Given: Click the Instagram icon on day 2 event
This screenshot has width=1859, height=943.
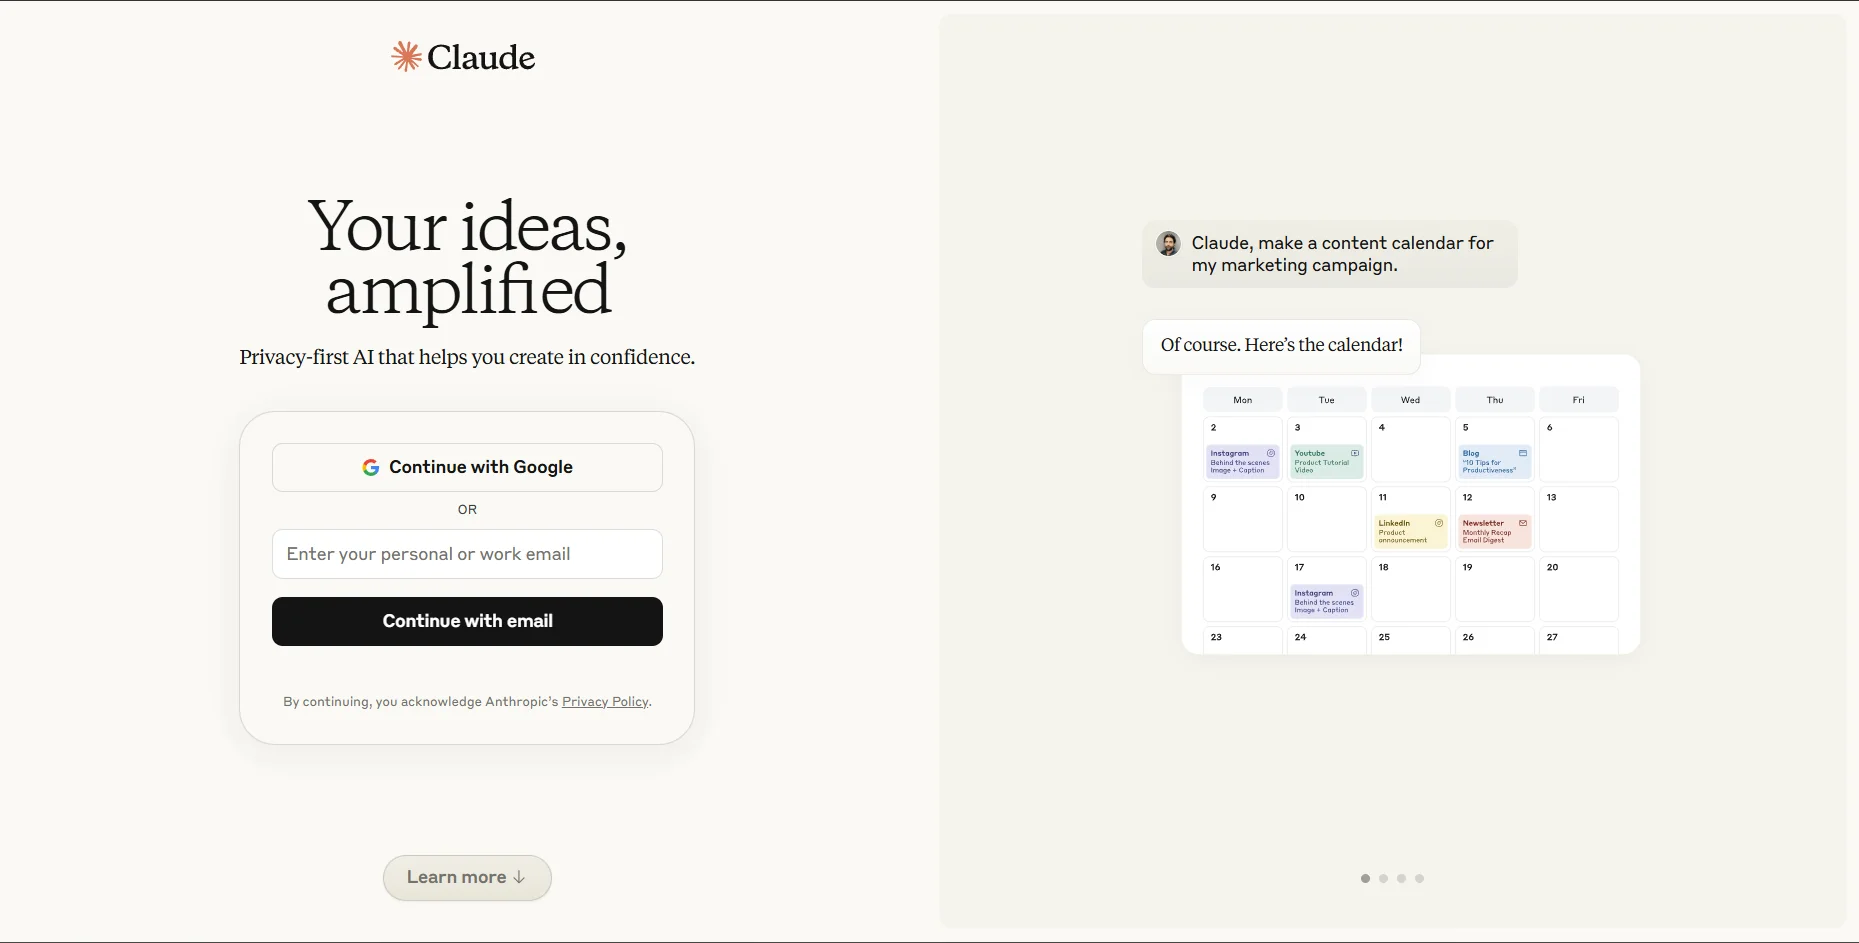Looking at the screenshot, I should (x=1271, y=453).
